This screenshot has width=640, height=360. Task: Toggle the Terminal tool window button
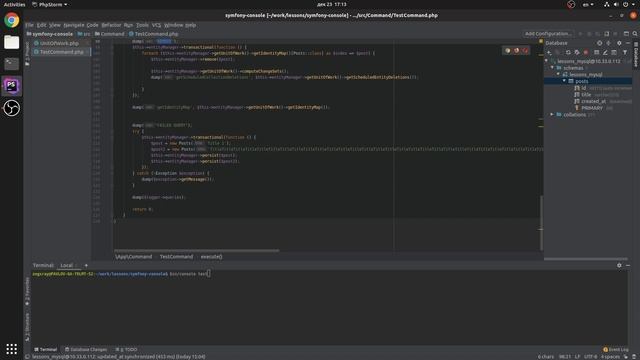click(x=46, y=349)
